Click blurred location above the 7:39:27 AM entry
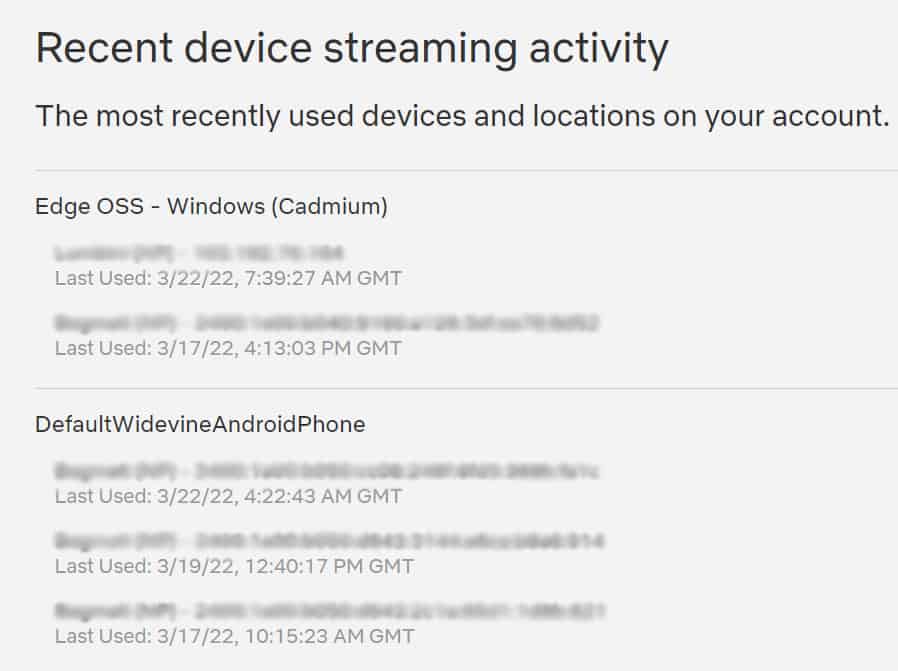898x671 pixels. [98, 255]
